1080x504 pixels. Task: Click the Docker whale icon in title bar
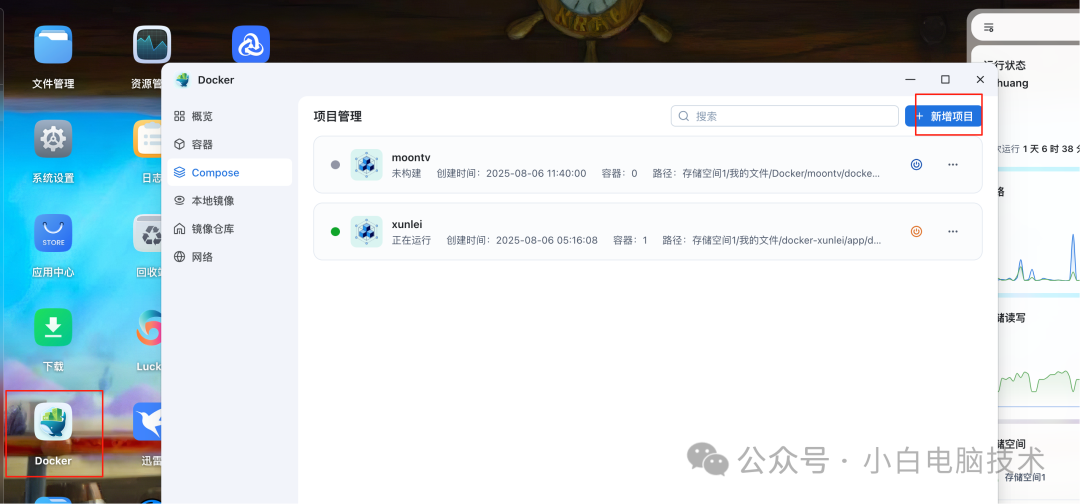[183, 80]
